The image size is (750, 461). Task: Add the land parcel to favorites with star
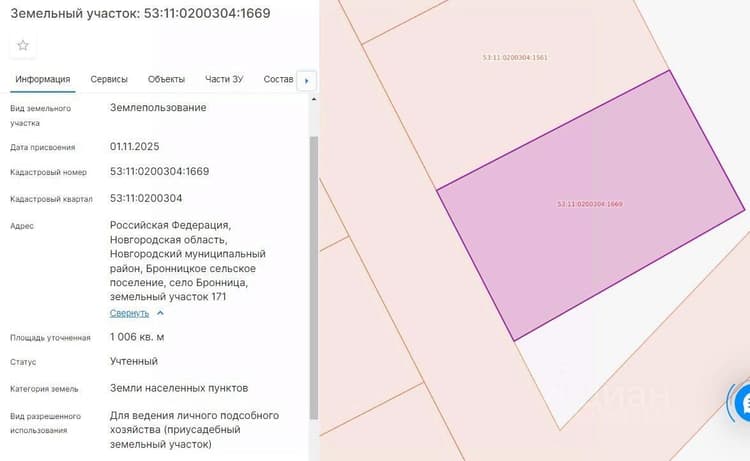22,45
